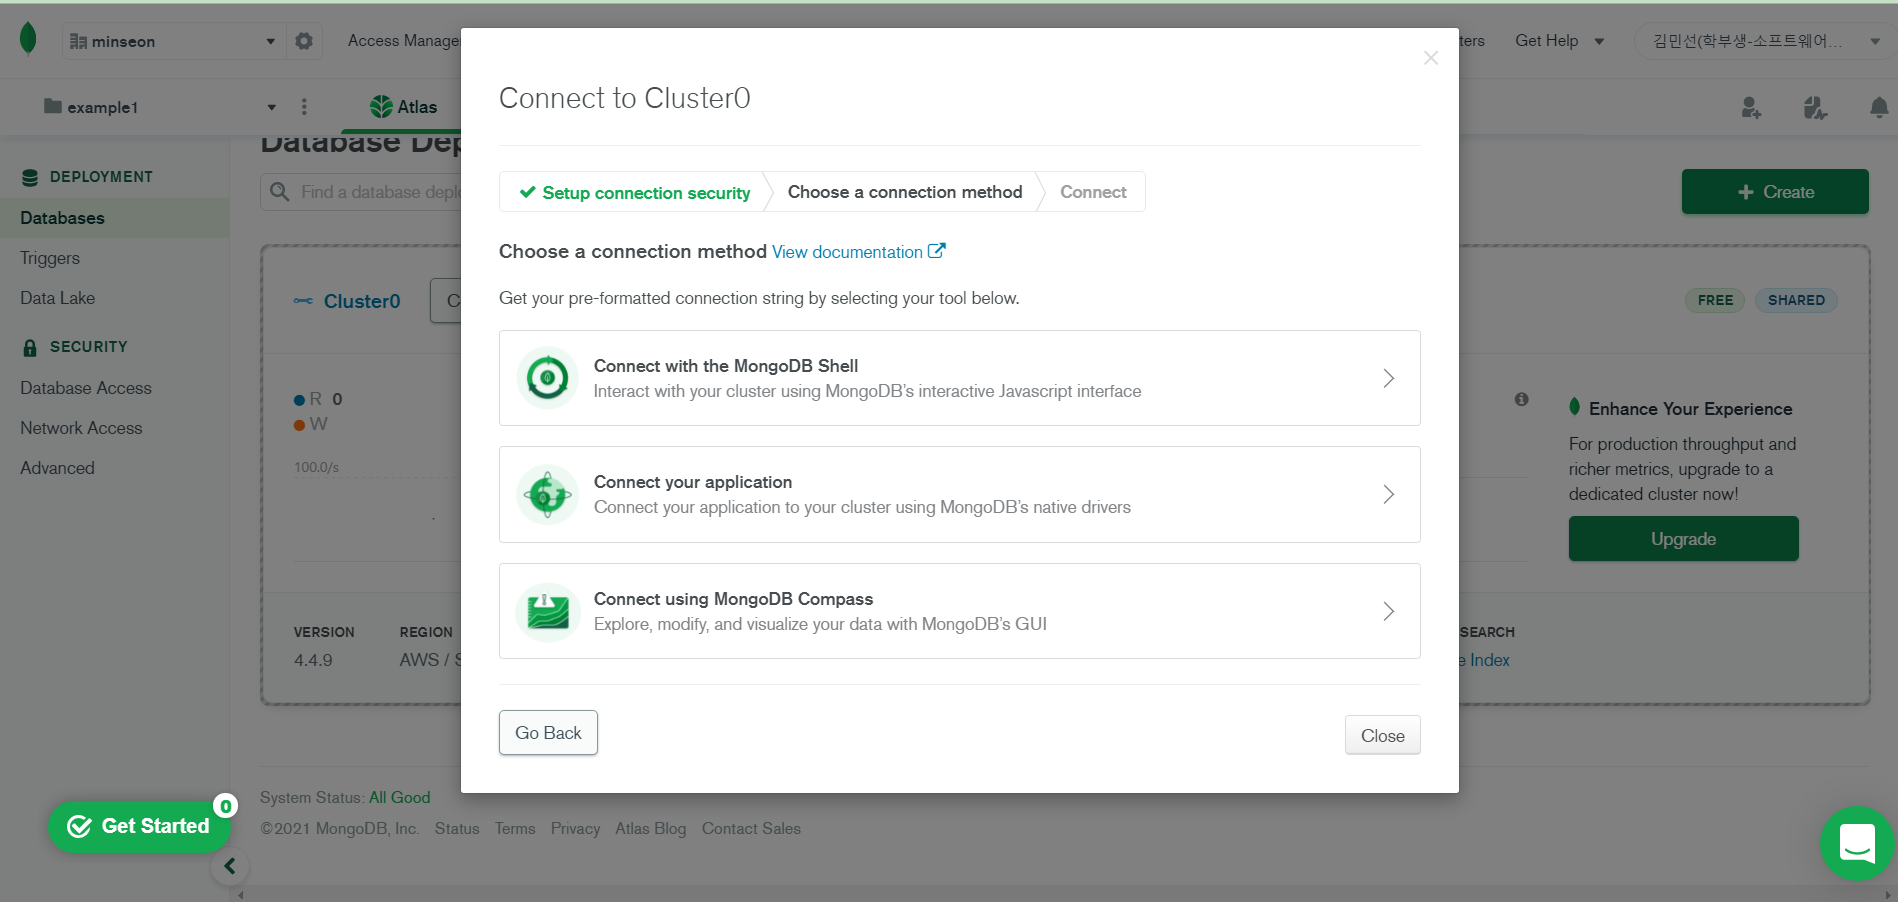Image resolution: width=1898 pixels, height=902 pixels.
Task: Click the SHARED badge
Action: point(1796,300)
